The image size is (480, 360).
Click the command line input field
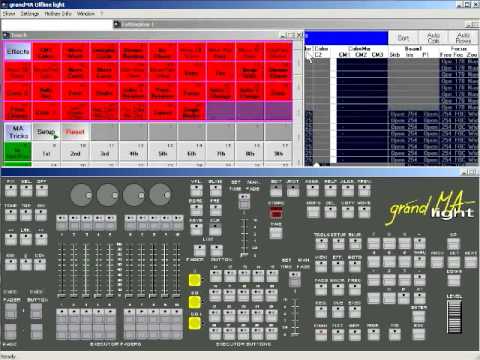(57, 25)
